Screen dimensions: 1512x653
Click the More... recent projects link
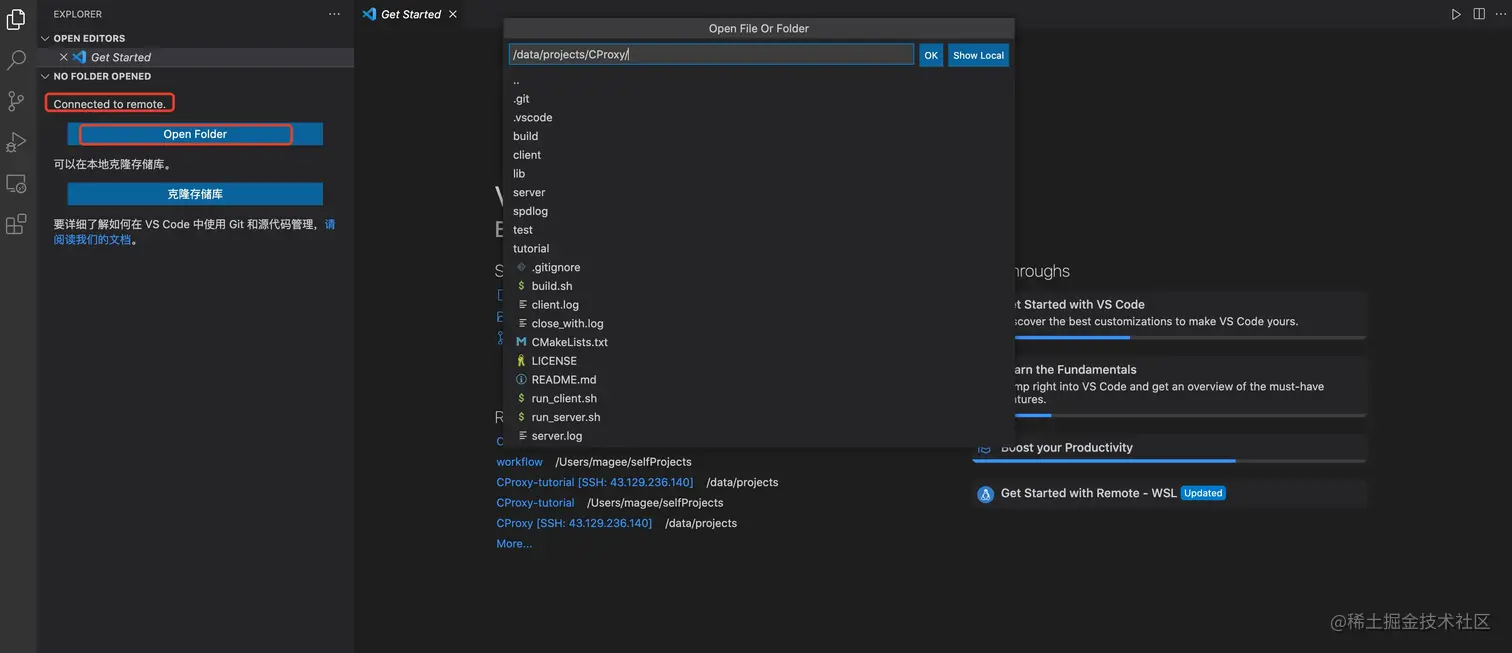(x=514, y=544)
